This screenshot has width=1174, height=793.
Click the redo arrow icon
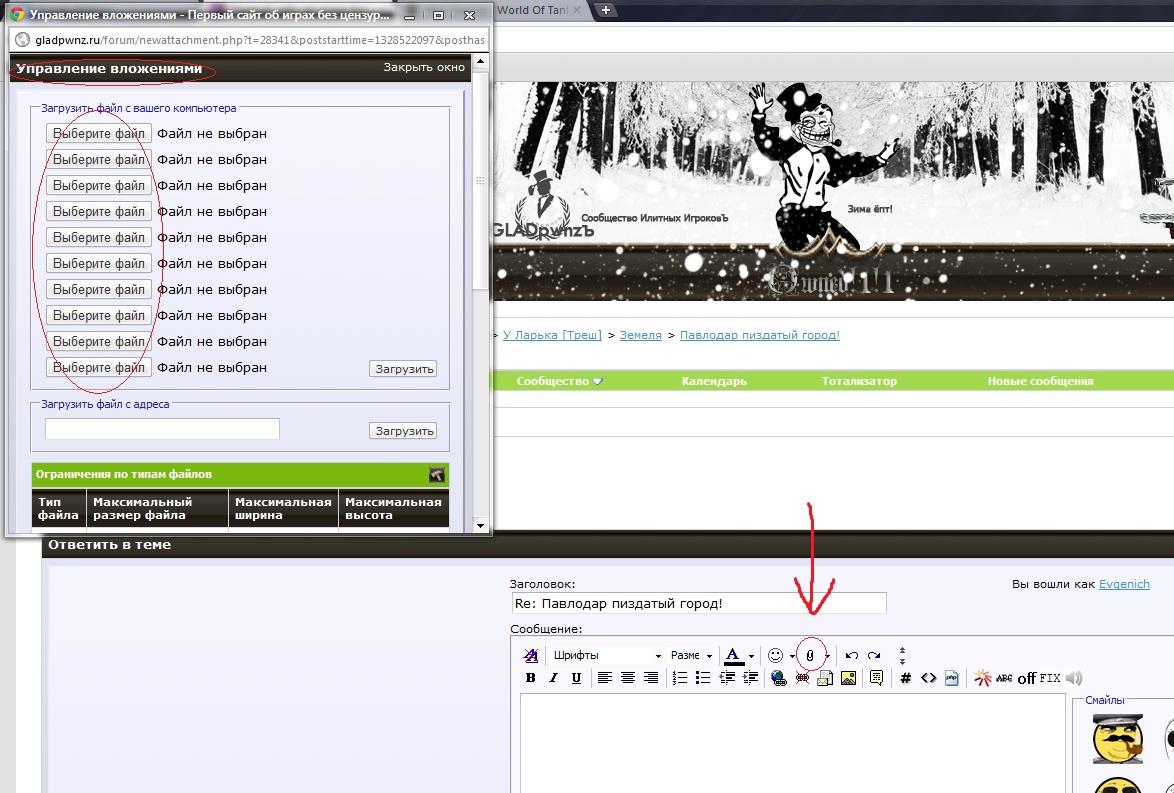(x=874, y=655)
